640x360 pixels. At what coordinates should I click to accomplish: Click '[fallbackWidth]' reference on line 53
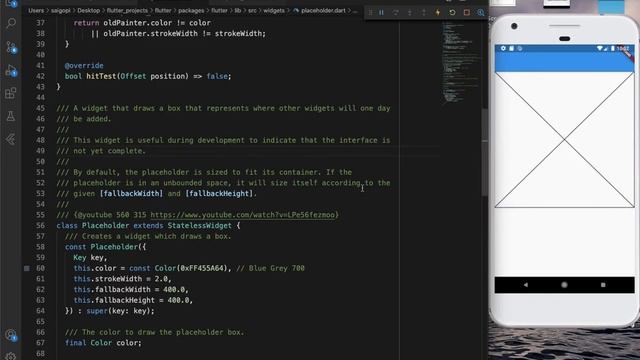pyautogui.click(x=131, y=193)
